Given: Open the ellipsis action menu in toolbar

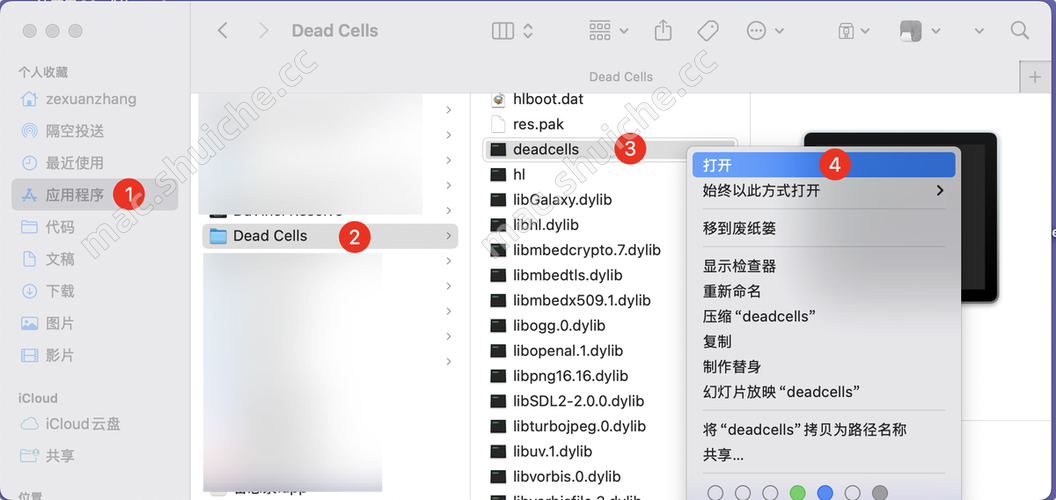Looking at the screenshot, I should point(765,30).
